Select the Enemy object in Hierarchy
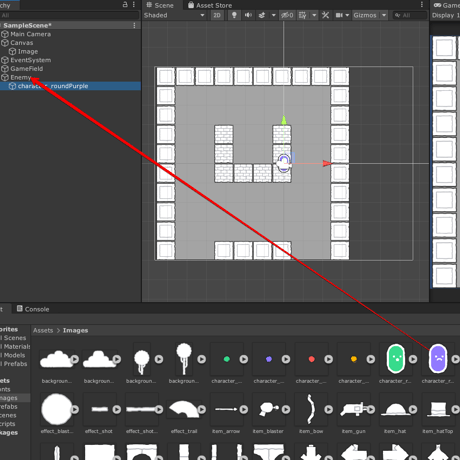The image size is (460, 460). [x=20, y=77]
